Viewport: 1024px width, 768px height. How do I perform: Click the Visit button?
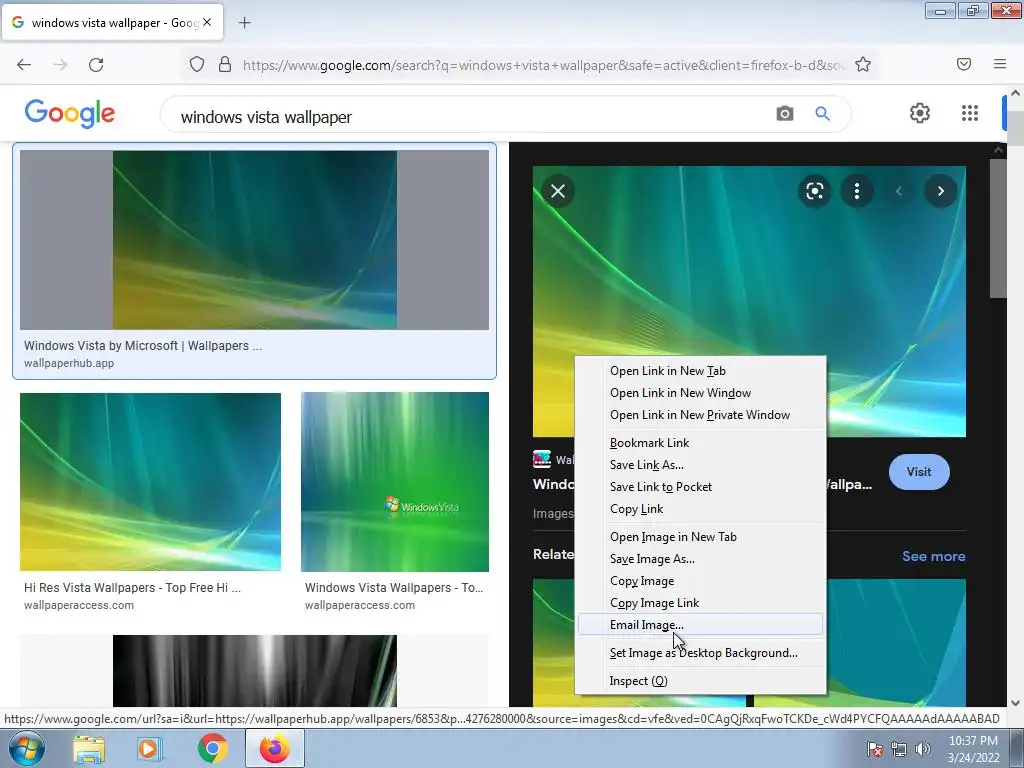tap(919, 472)
